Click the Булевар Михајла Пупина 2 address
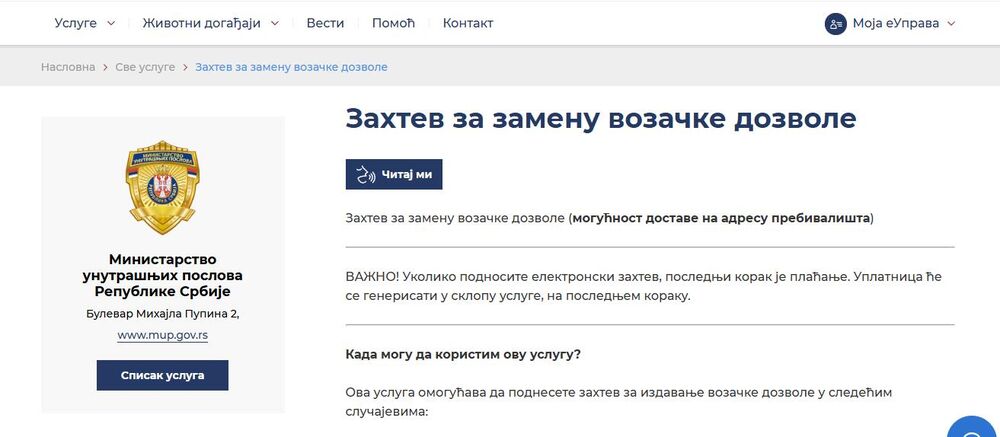The width and height of the screenshot is (1000, 437). pos(163,314)
